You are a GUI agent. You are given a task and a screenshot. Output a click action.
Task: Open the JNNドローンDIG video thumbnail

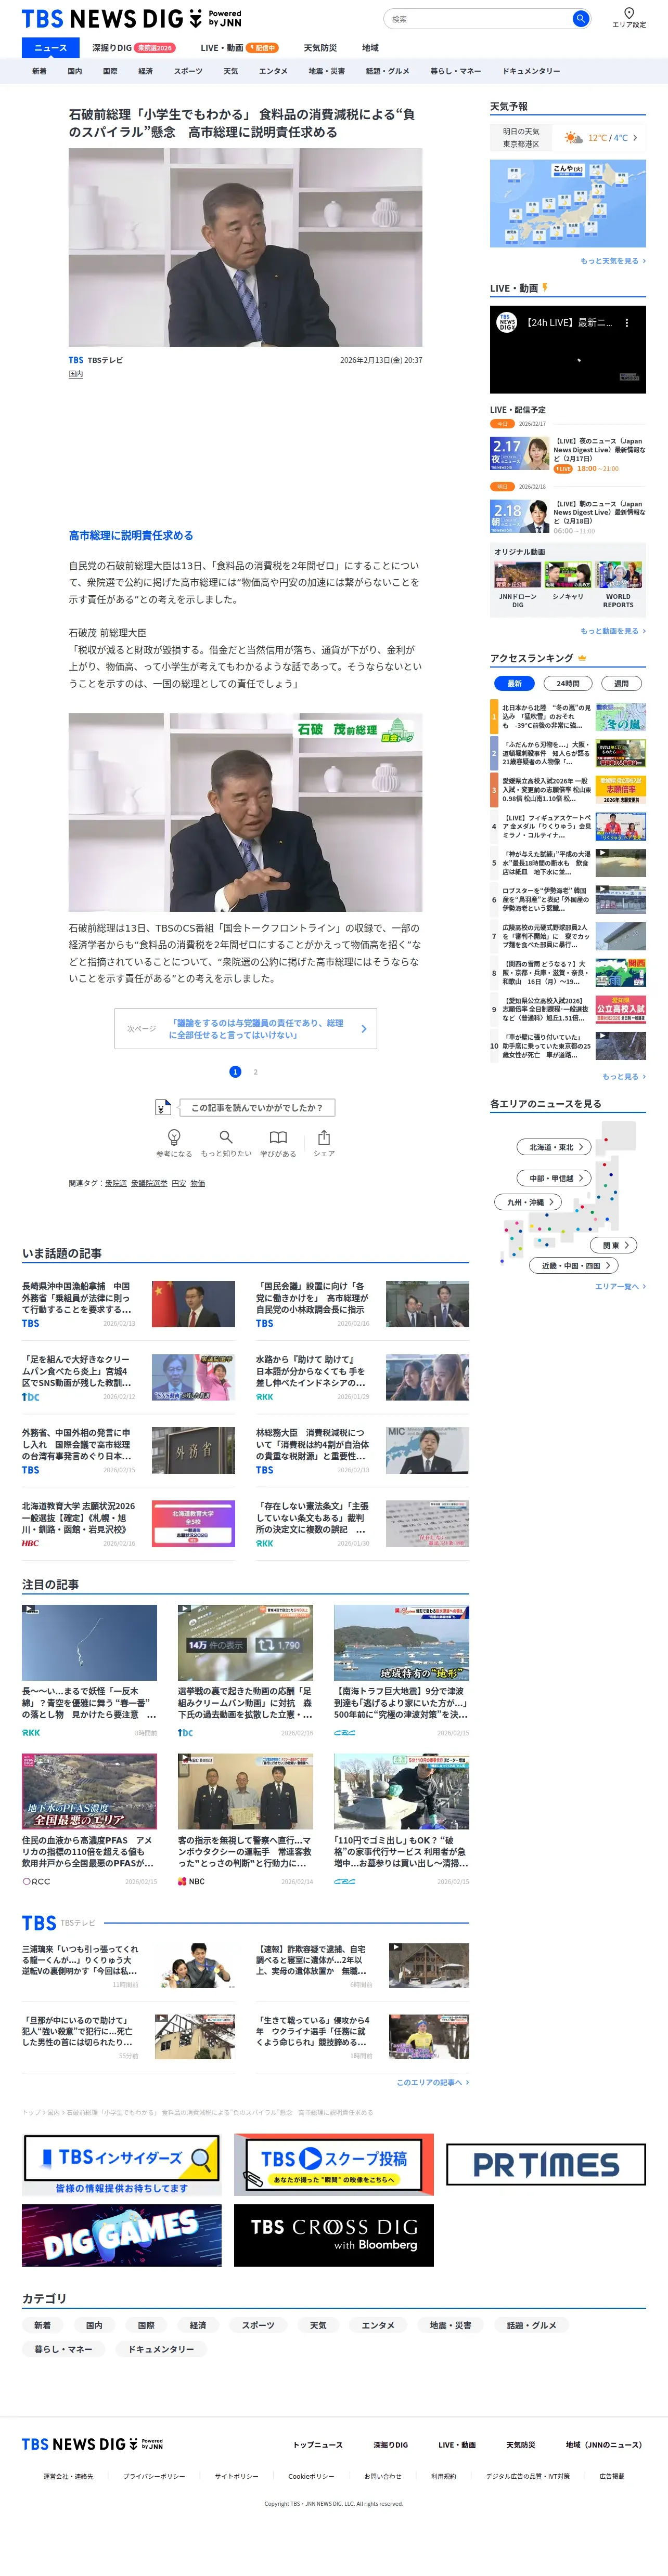tap(517, 574)
